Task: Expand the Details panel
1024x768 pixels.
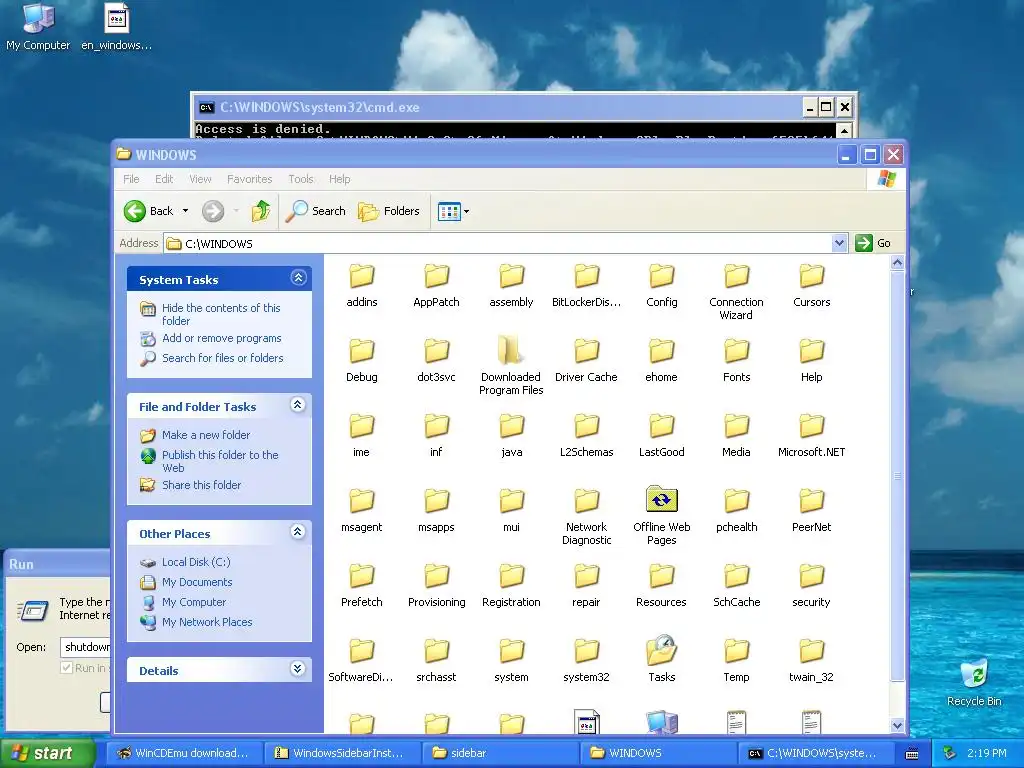Action: [x=298, y=669]
